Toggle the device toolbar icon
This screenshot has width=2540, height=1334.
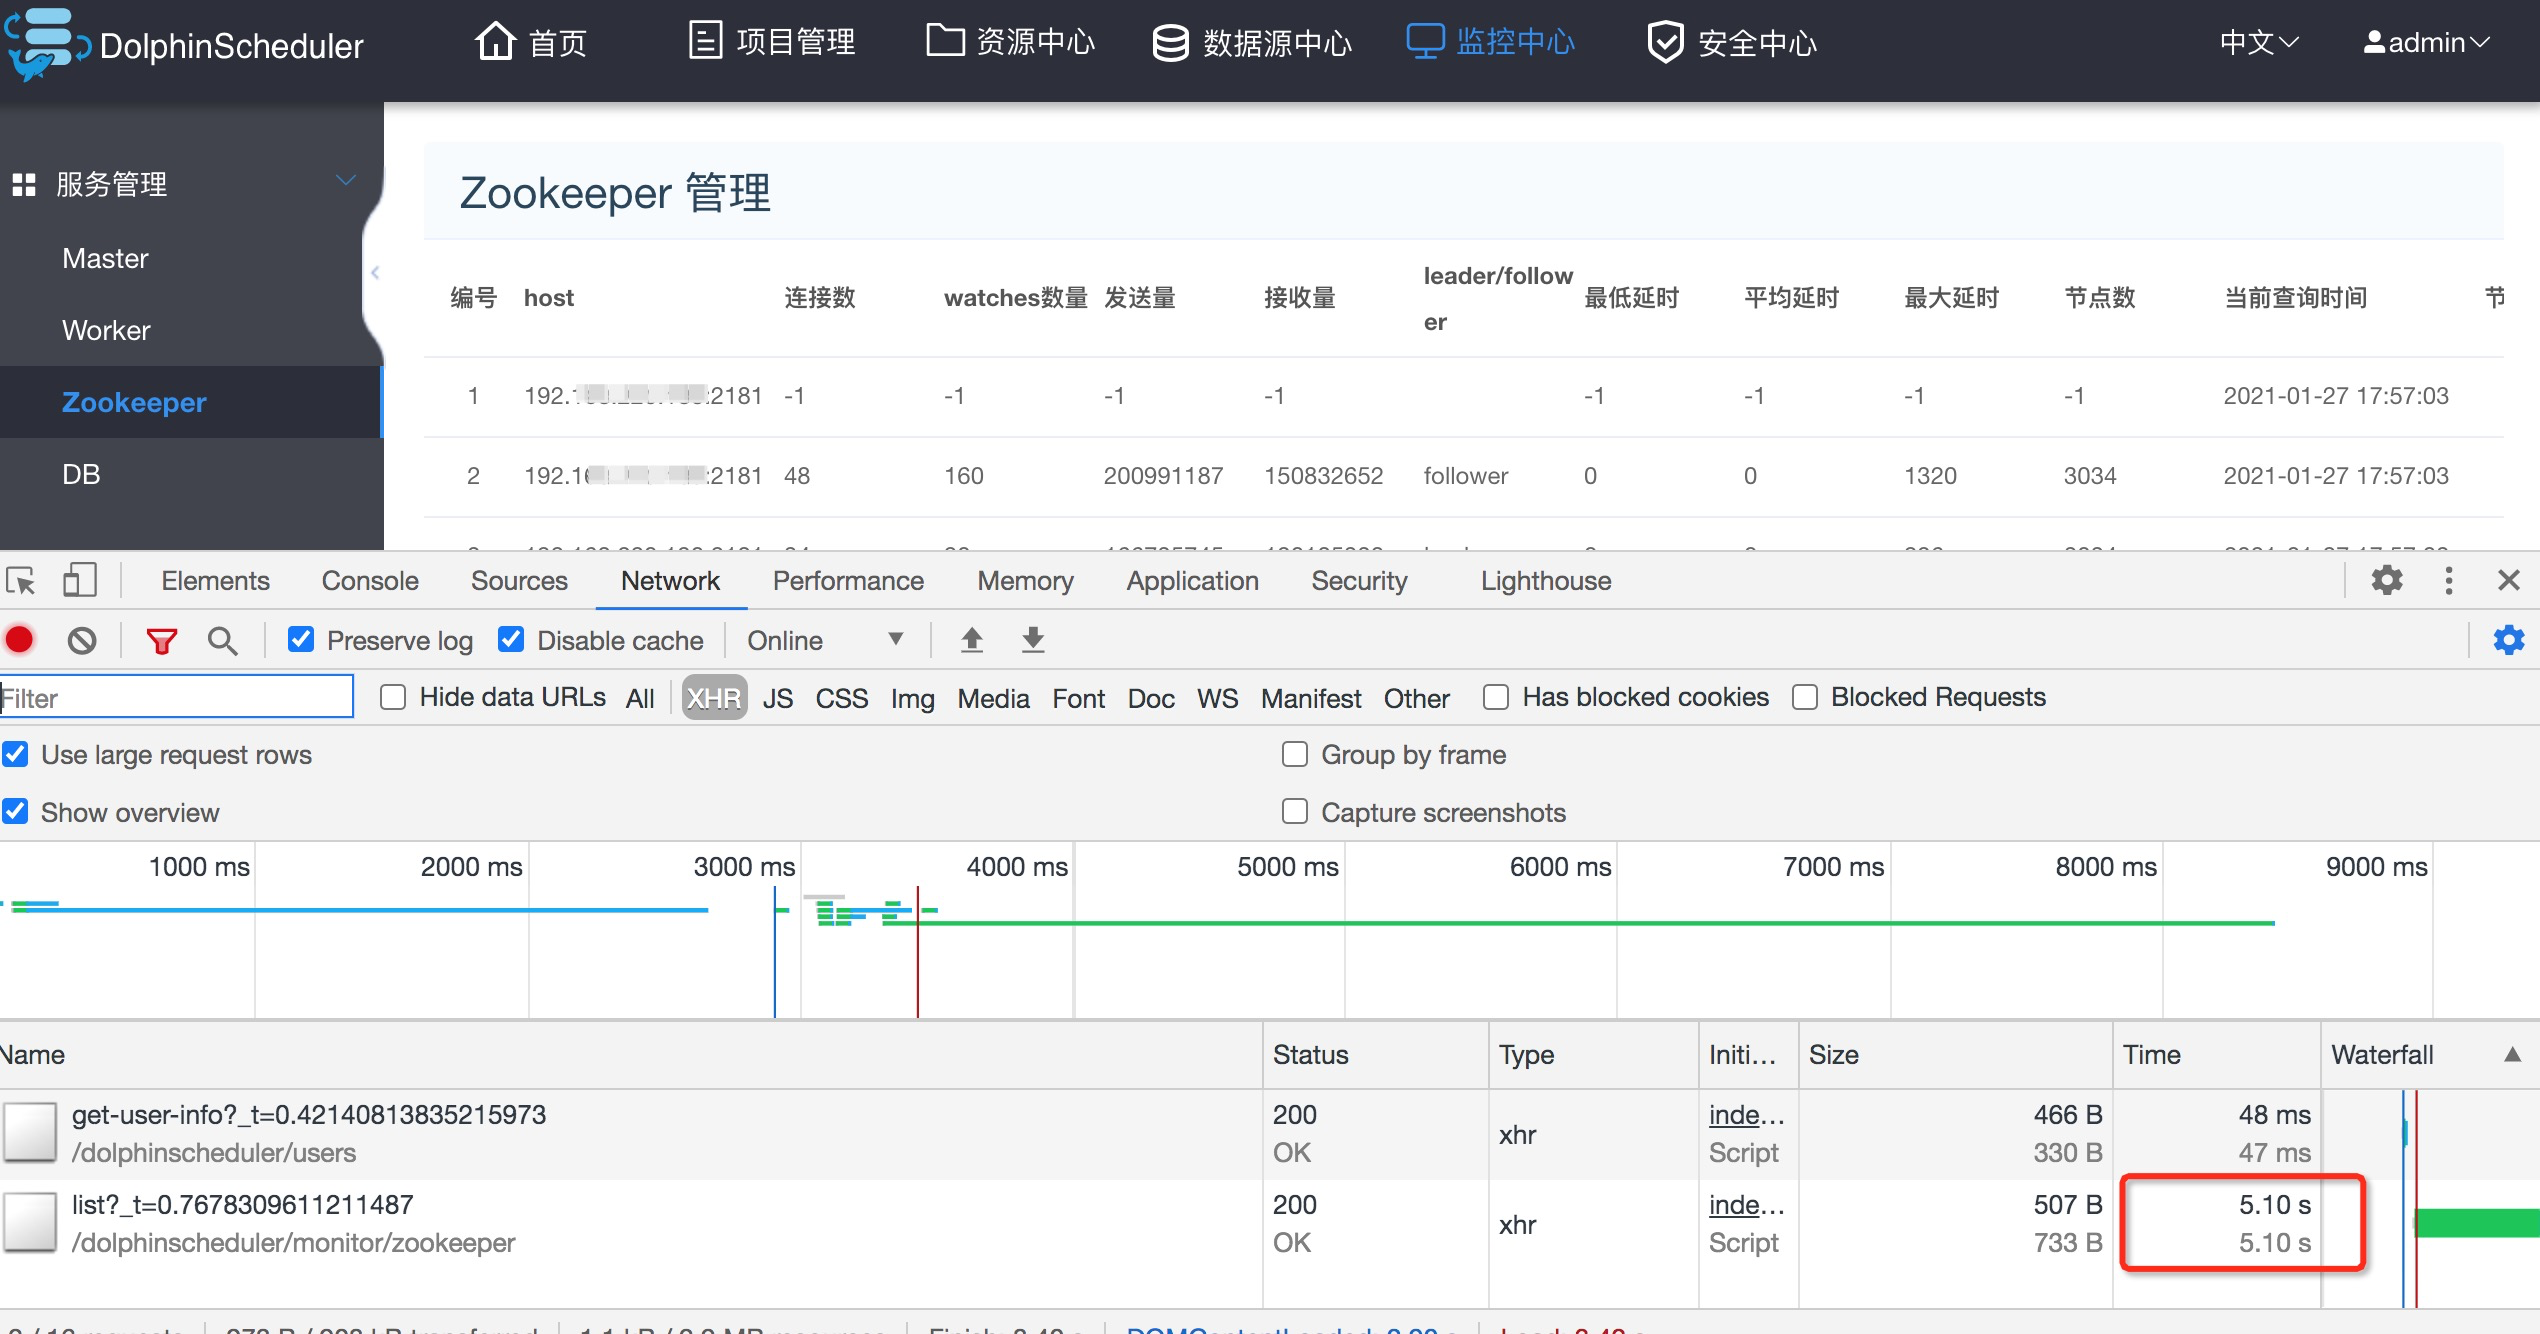[x=80, y=580]
